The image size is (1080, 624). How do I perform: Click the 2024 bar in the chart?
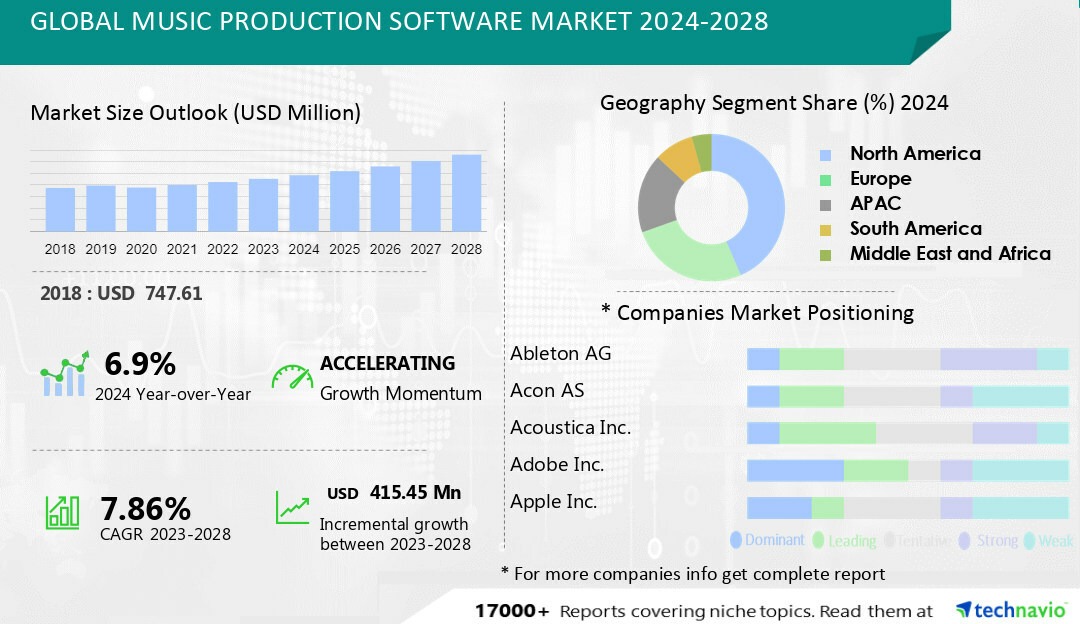[304, 203]
